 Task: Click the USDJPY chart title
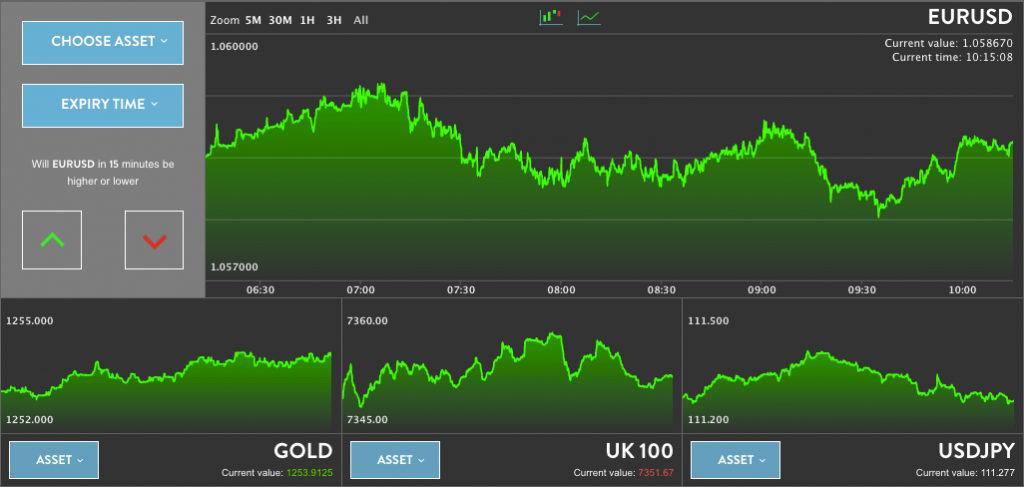pyautogui.click(x=976, y=450)
